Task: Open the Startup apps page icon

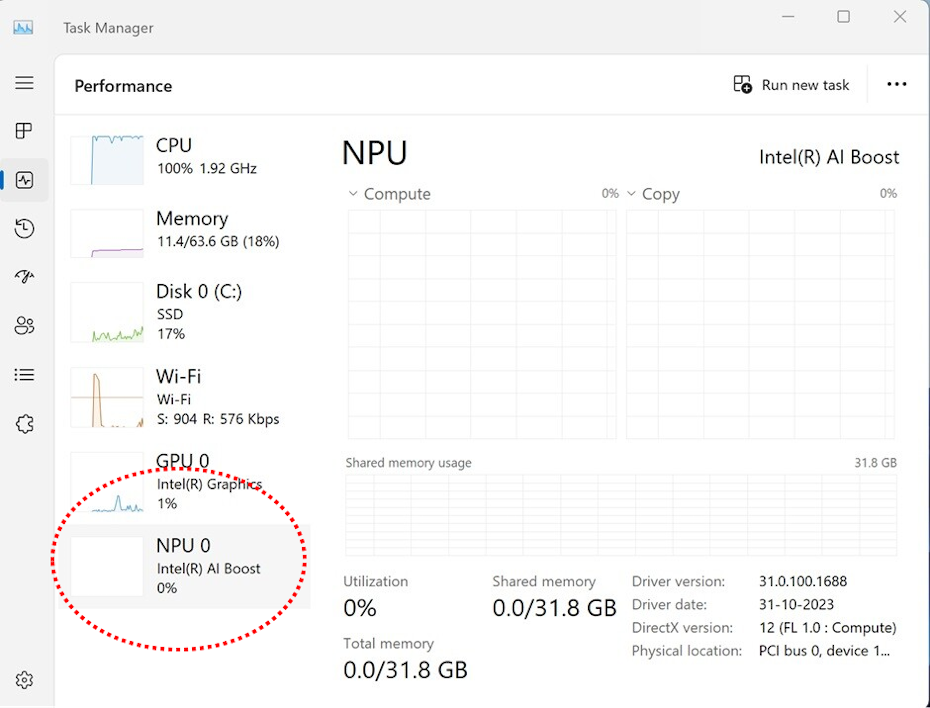Action: [24, 277]
